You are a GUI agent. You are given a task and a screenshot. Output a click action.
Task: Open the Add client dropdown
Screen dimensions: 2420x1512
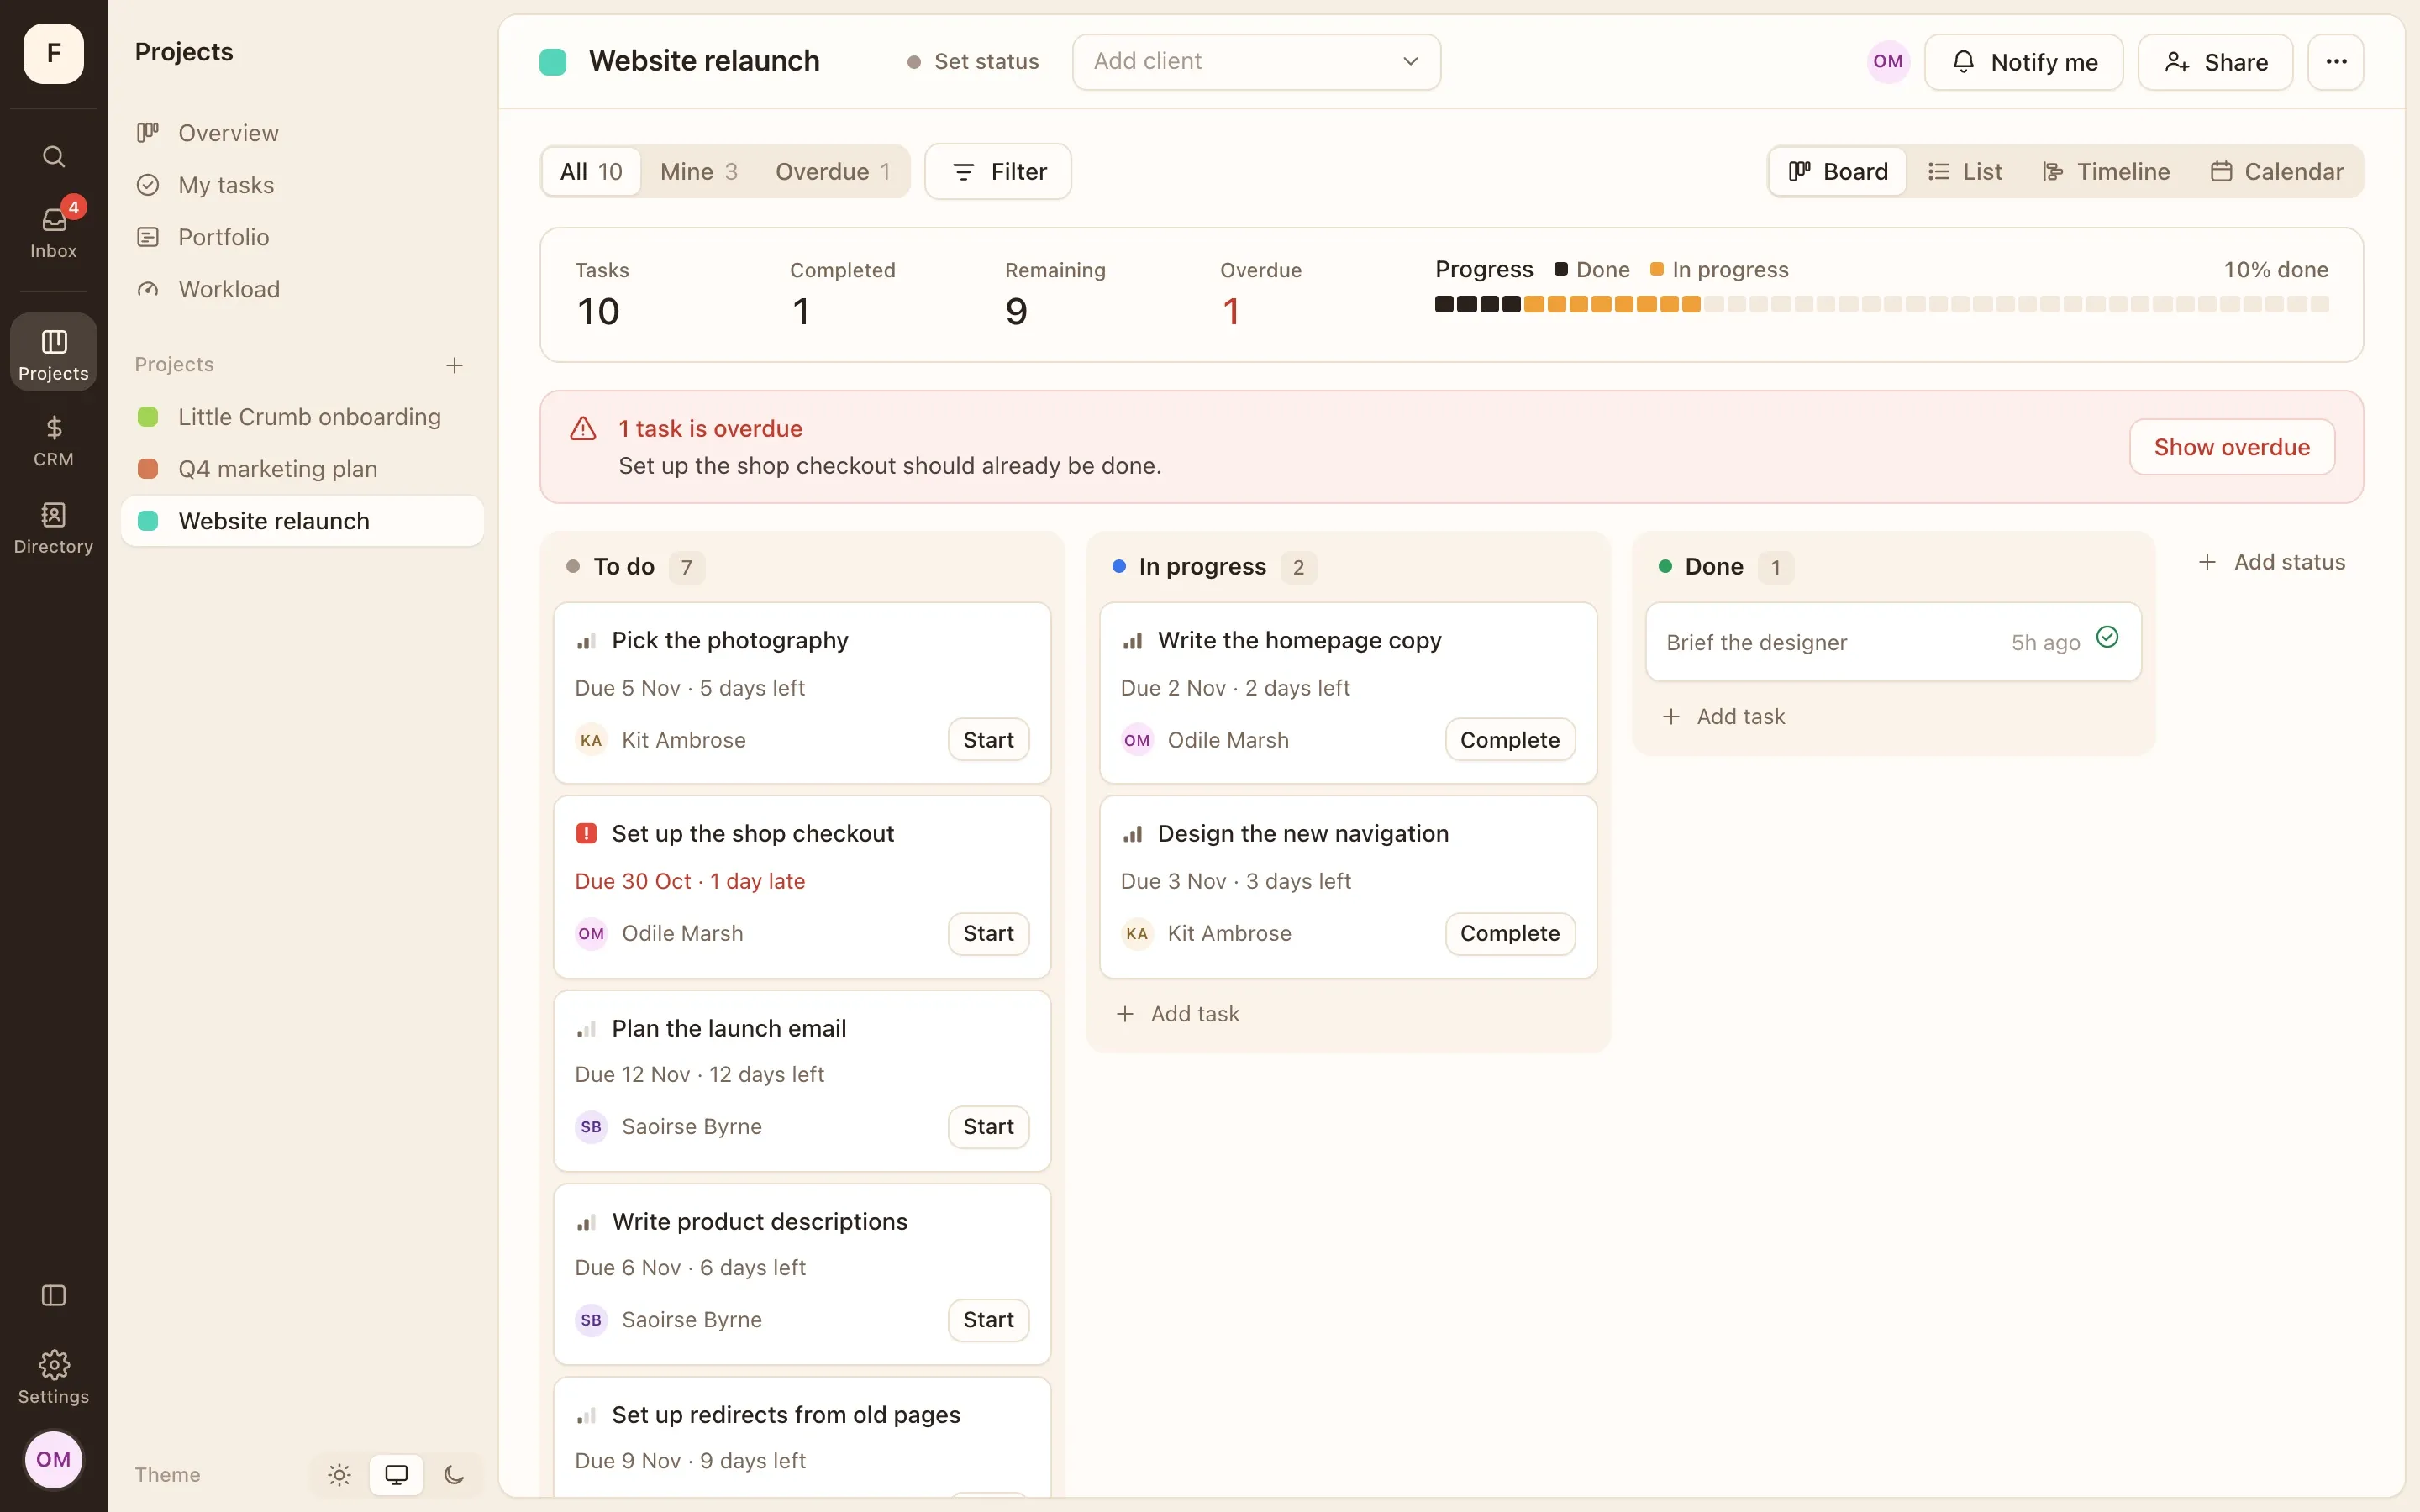click(1256, 62)
